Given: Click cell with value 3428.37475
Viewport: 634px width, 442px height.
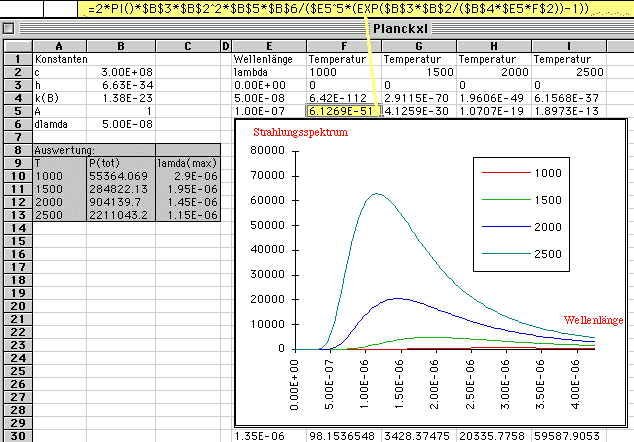Looking at the screenshot, I should [x=419, y=436].
